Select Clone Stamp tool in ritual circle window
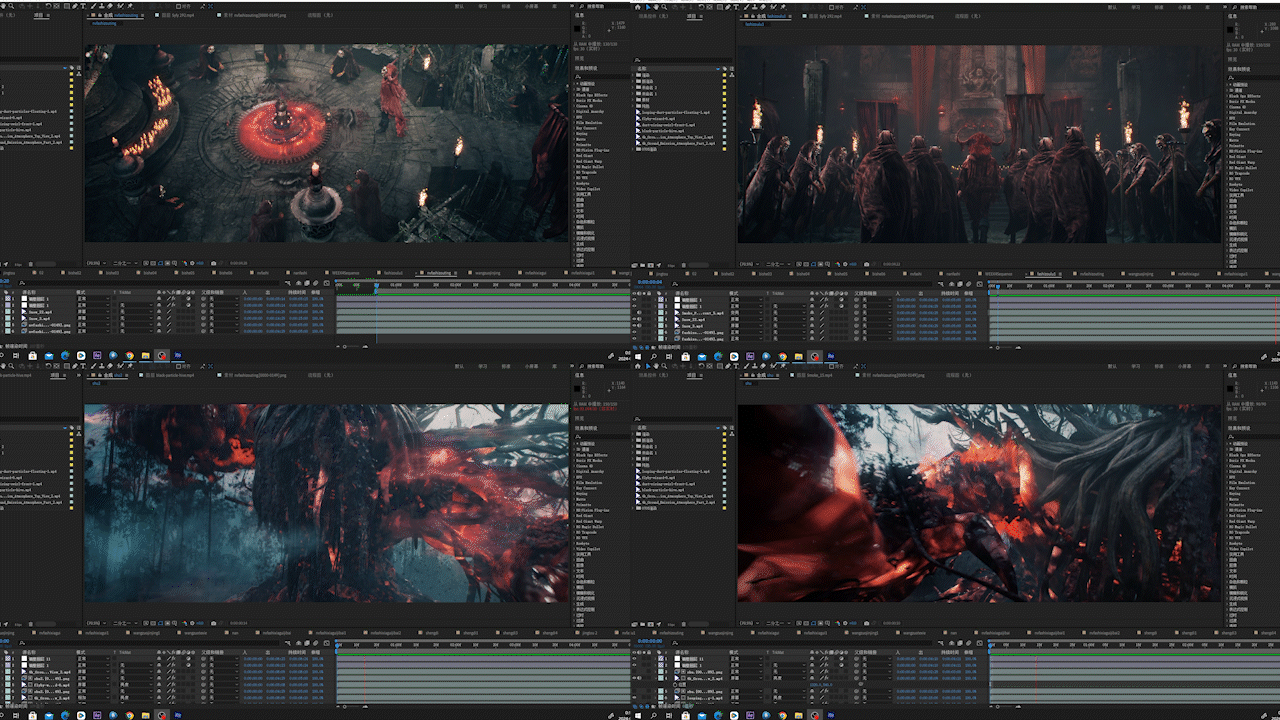The height and width of the screenshot is (720, 1280). (x=101, y=6)
